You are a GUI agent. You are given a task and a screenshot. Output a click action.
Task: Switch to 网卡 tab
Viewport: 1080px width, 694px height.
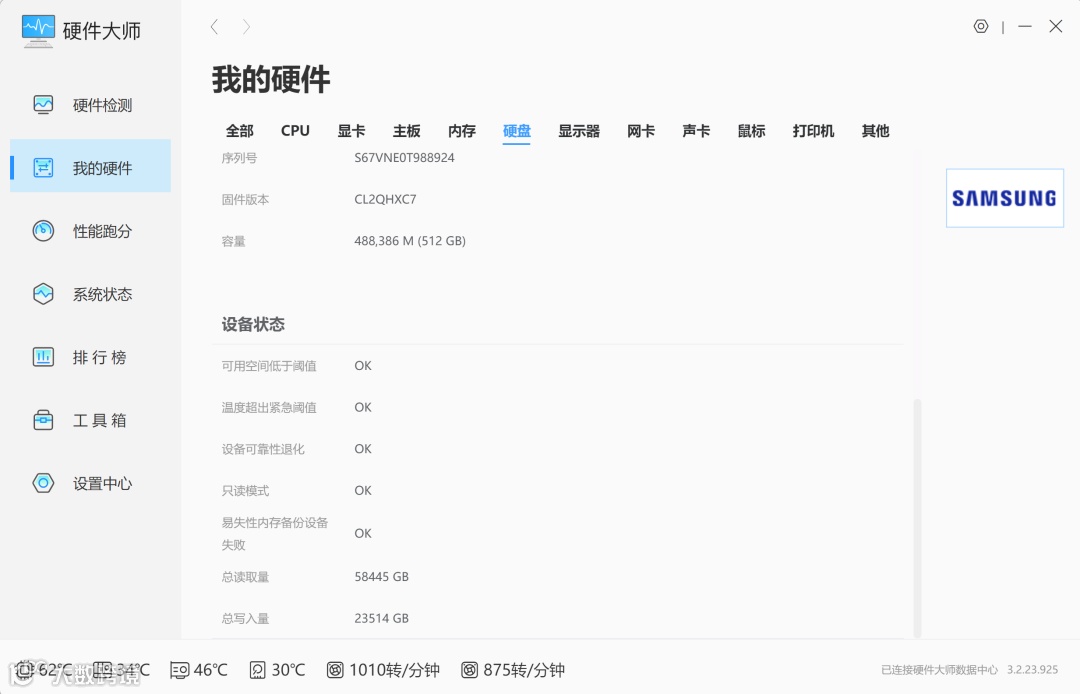tap(641, 131)
